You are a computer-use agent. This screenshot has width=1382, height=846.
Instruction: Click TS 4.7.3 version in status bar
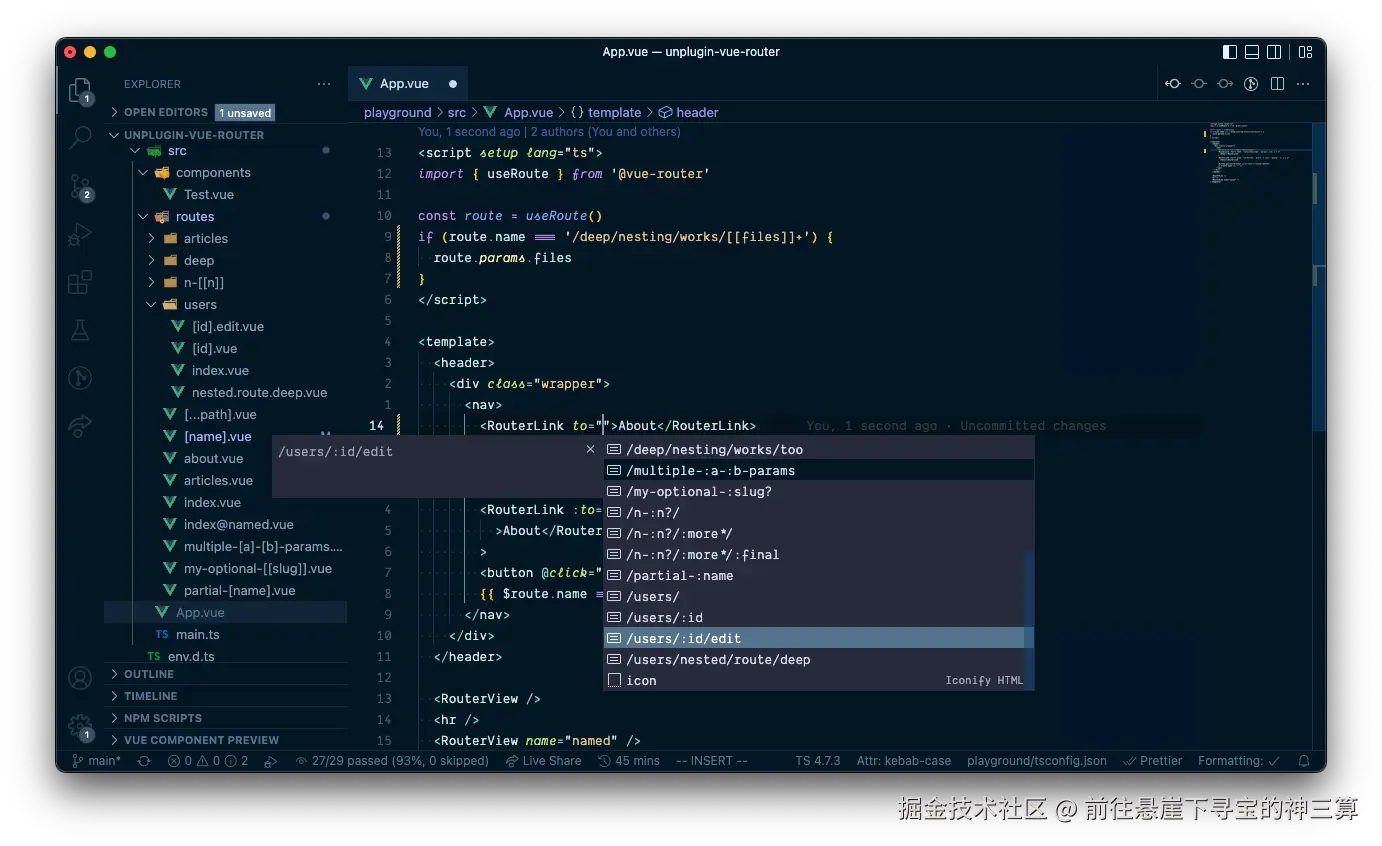click(x=818, y=761)
